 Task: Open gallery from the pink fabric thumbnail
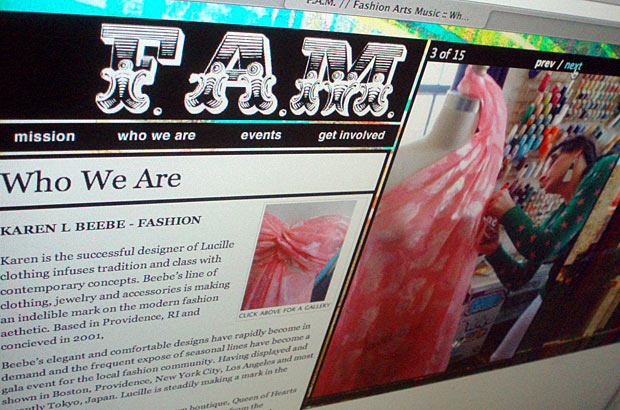tap(297, 255)
